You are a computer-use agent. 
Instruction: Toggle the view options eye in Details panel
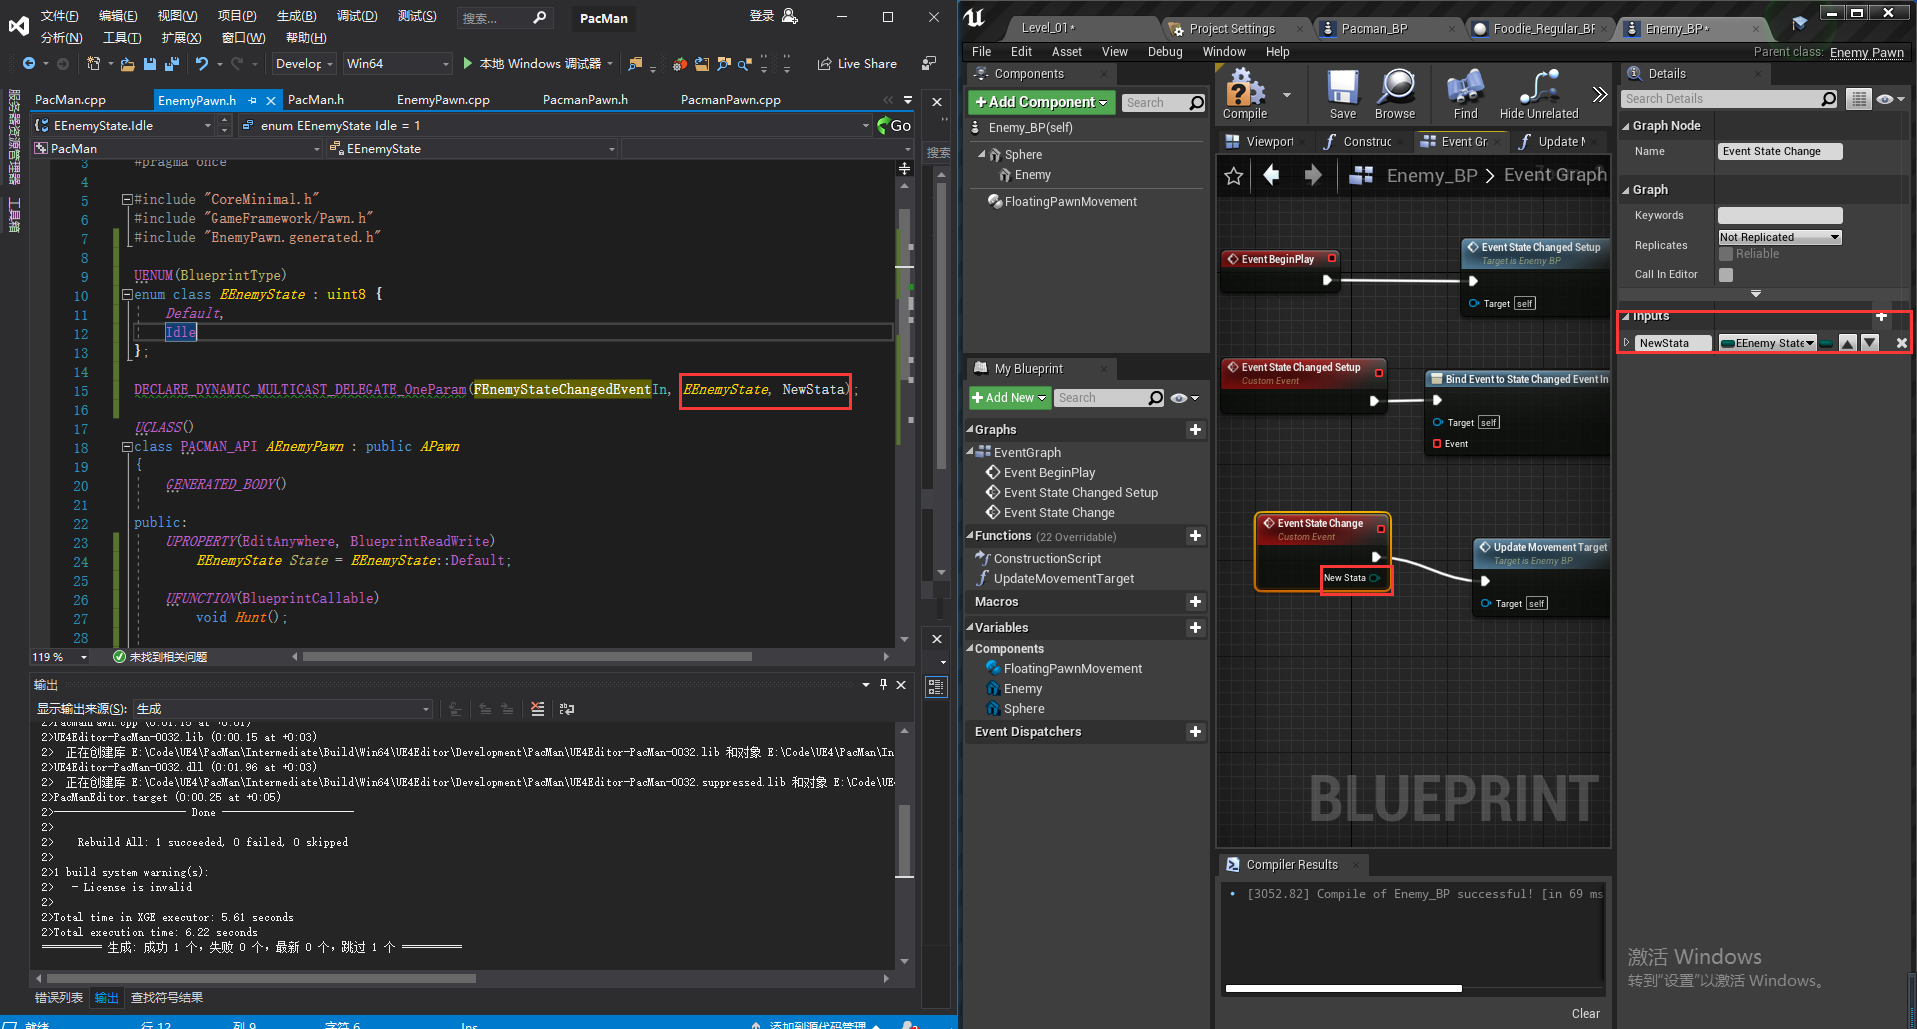click(1884, 98)
